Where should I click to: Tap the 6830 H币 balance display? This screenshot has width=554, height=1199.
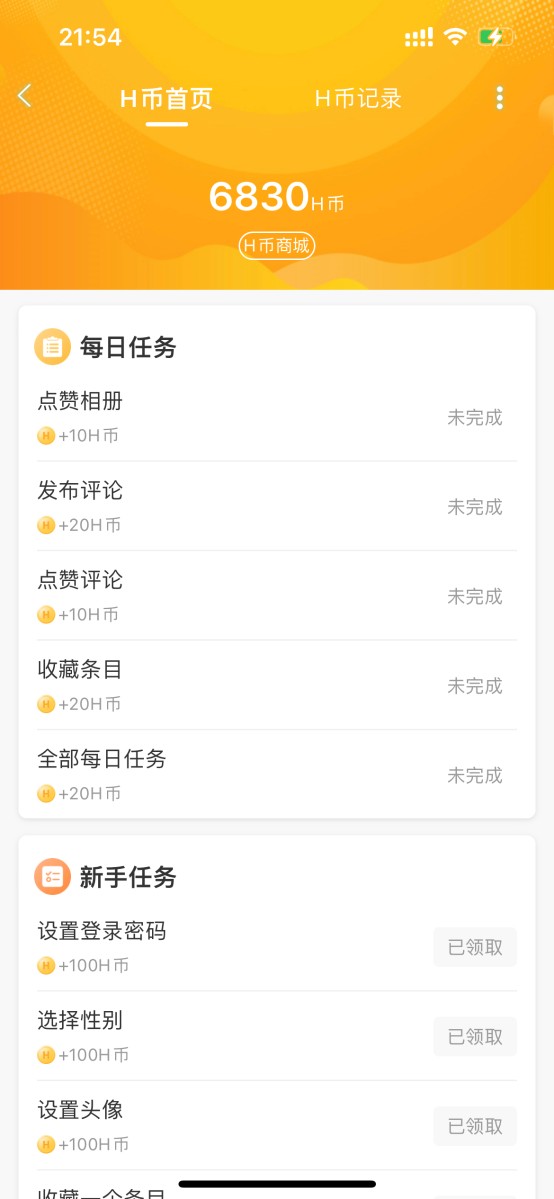point(277,197)
